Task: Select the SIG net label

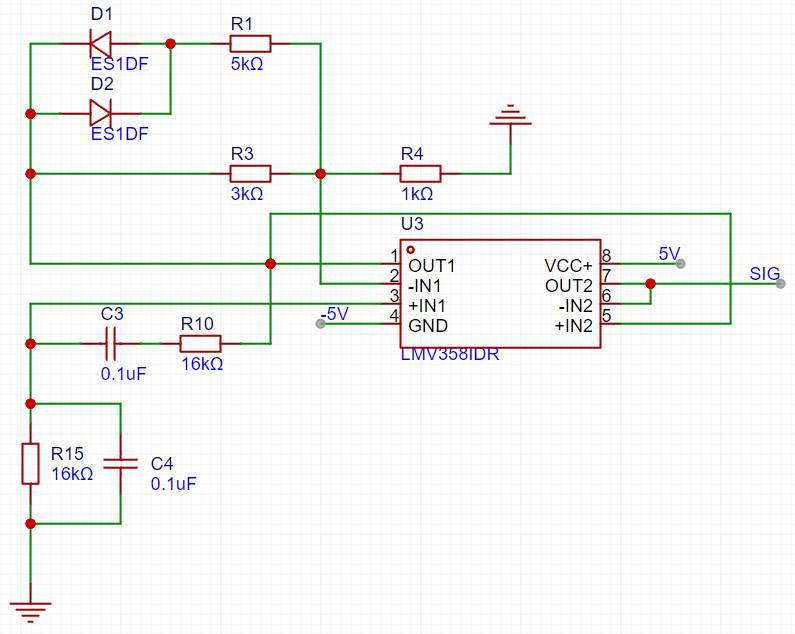Action: 764,273
